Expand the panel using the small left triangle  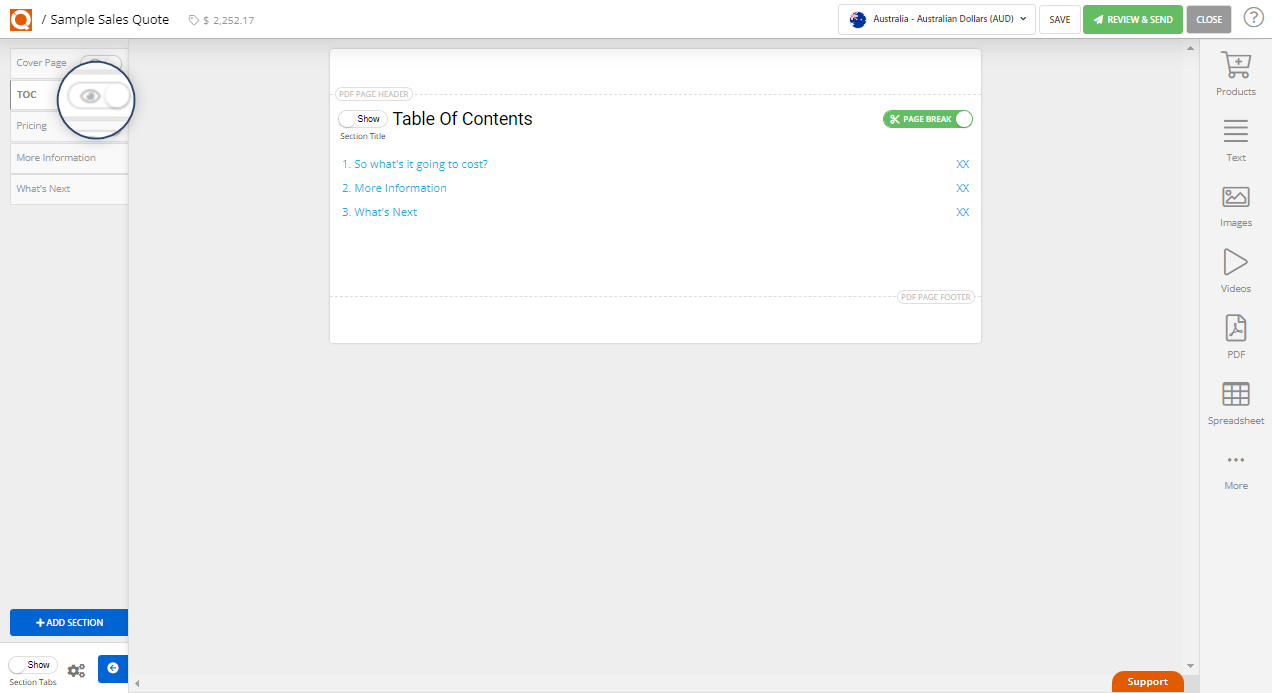pyautogui.click(x=137, y=684)
